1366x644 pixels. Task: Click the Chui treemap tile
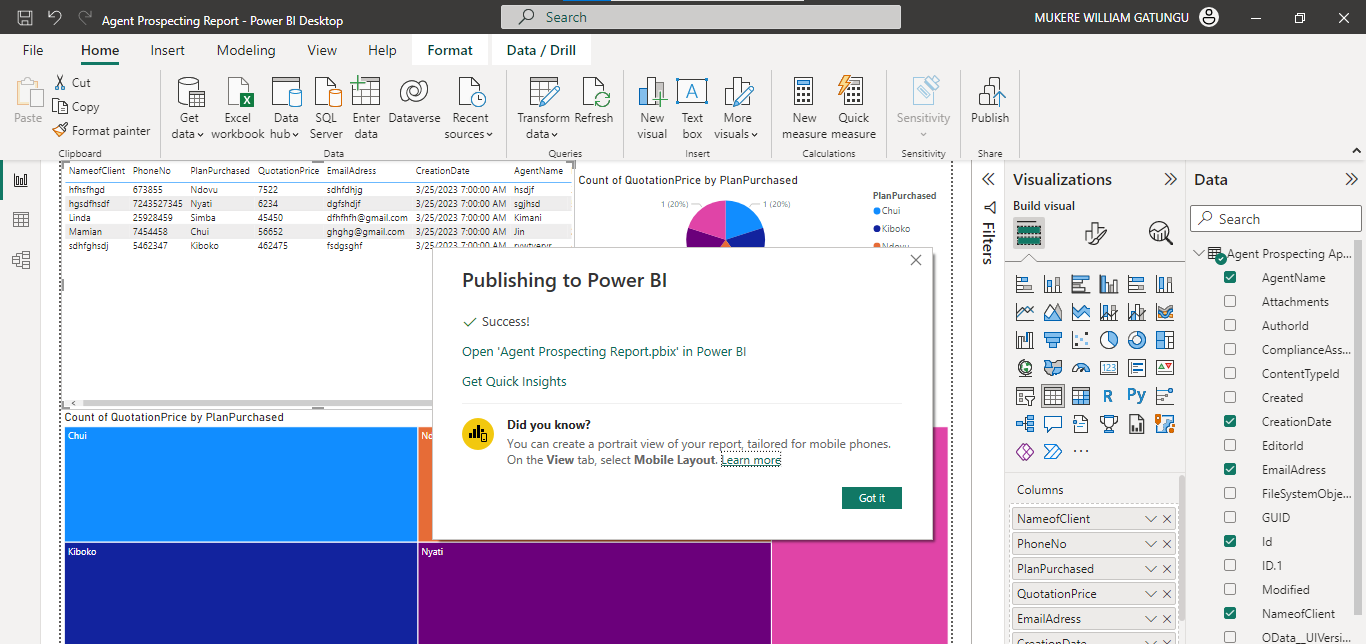pyautogui.click(x=241, y=485)
